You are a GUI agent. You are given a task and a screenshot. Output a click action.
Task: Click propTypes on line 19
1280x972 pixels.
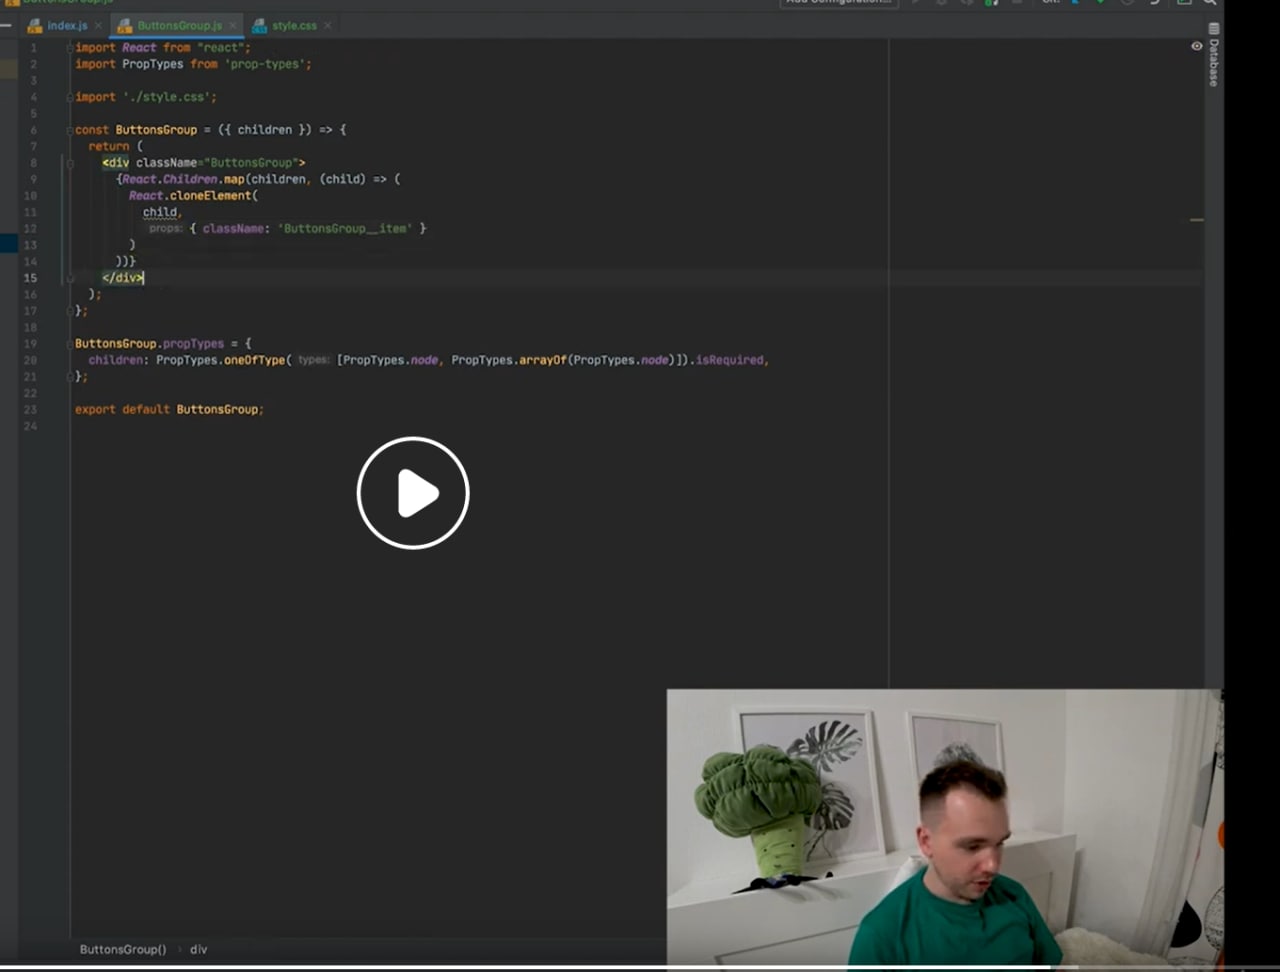[193, 344]
